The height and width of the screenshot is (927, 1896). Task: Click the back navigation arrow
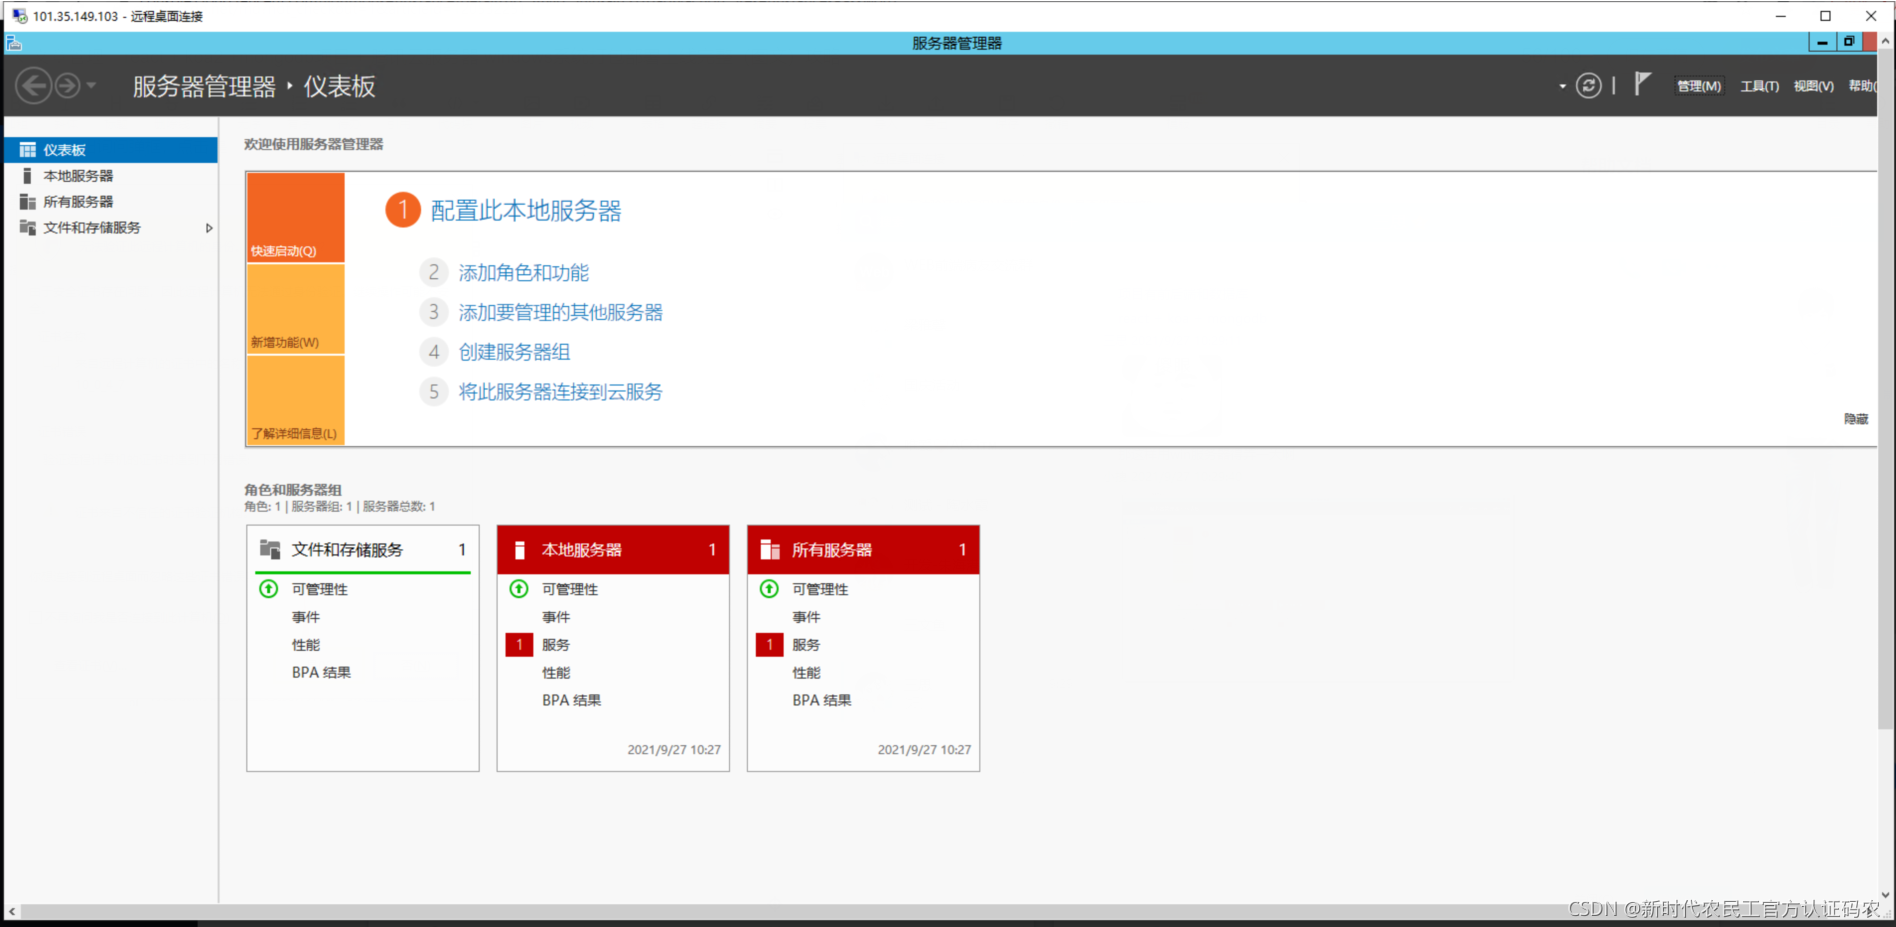[34, 86]
